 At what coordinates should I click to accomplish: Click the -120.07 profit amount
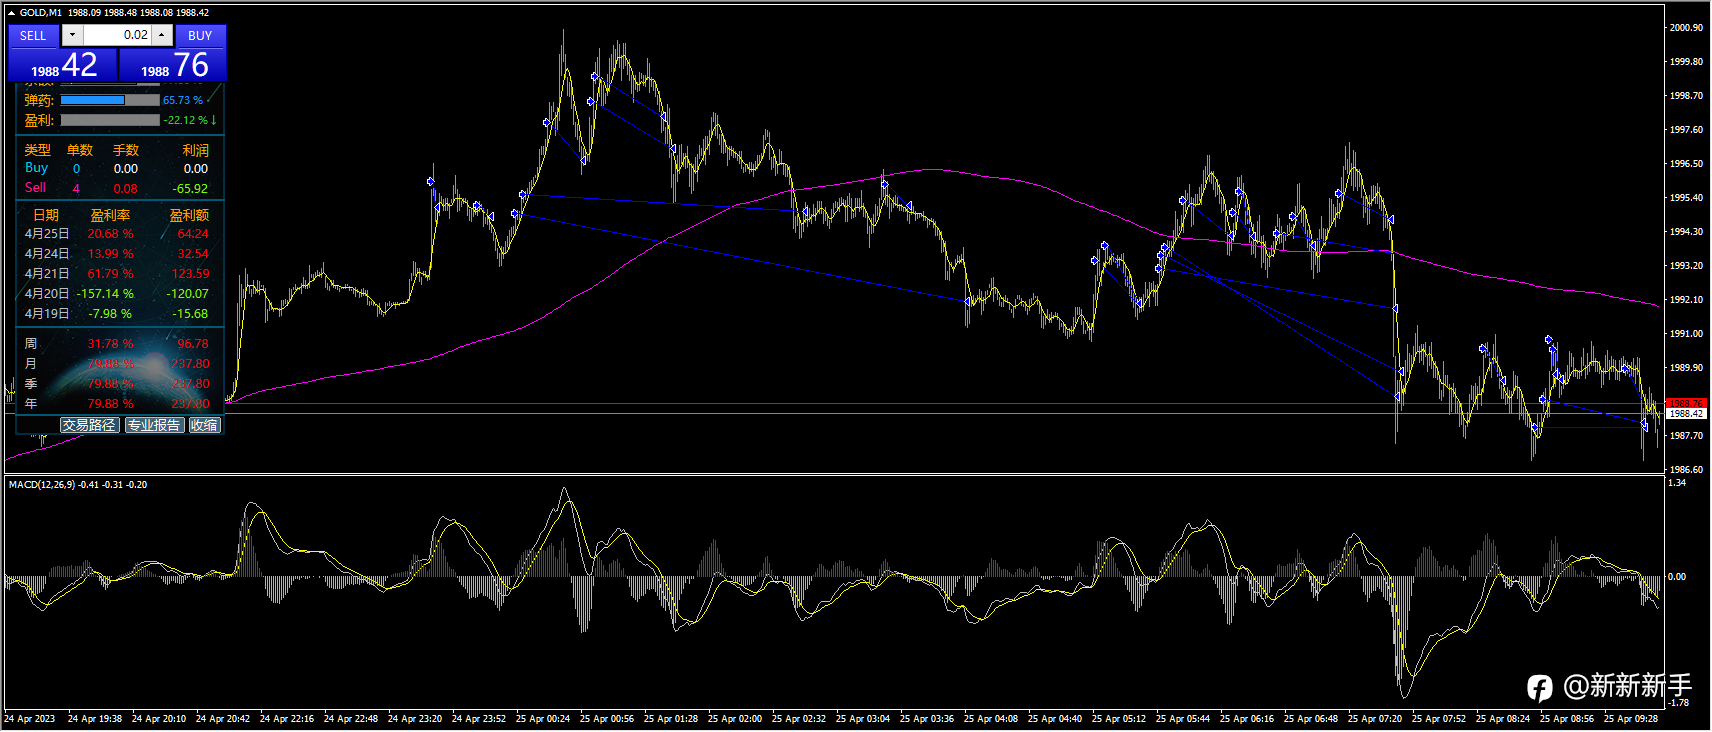(x=187, y=294)
